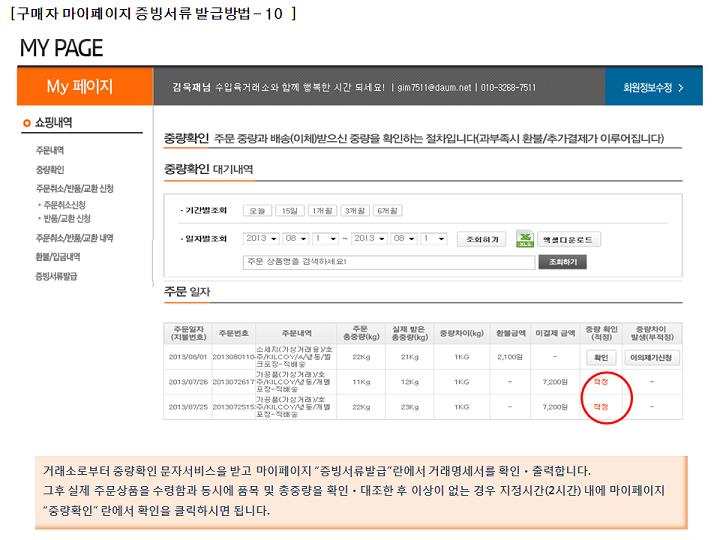Choose the 3개월 period filter
Image resolution: width=720 pixels, height=540 pixels.
pyautogui.click(x=354, y=211)
